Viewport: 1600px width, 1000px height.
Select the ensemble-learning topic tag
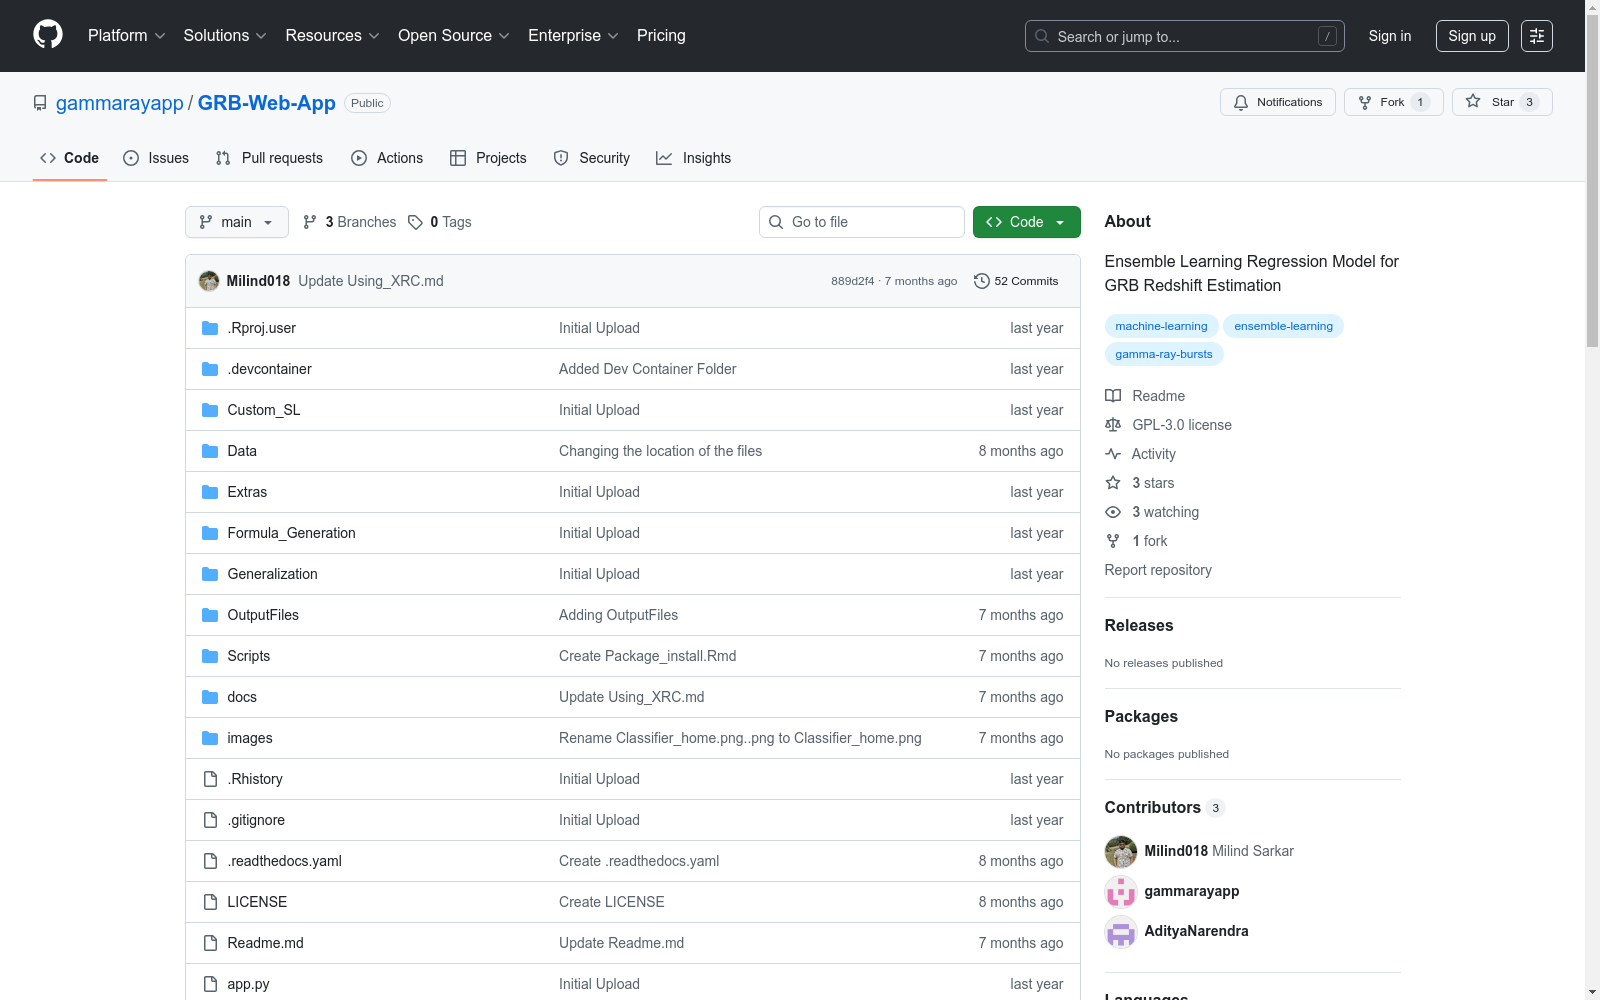point(1283,326)
